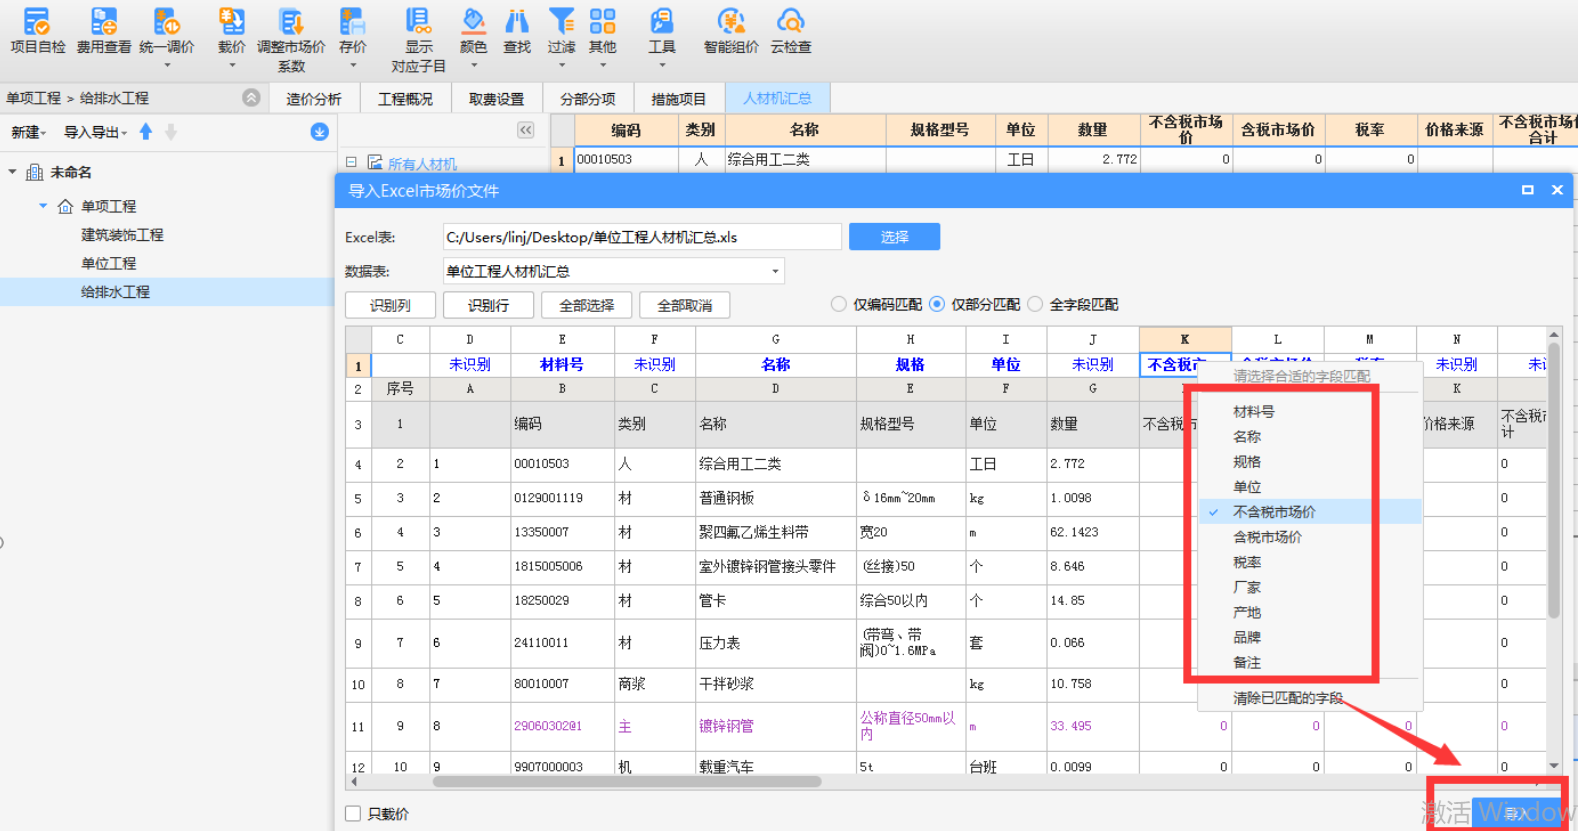
Task: Click the 过滤 funnel icon
Action: click(x=561, y=22)
